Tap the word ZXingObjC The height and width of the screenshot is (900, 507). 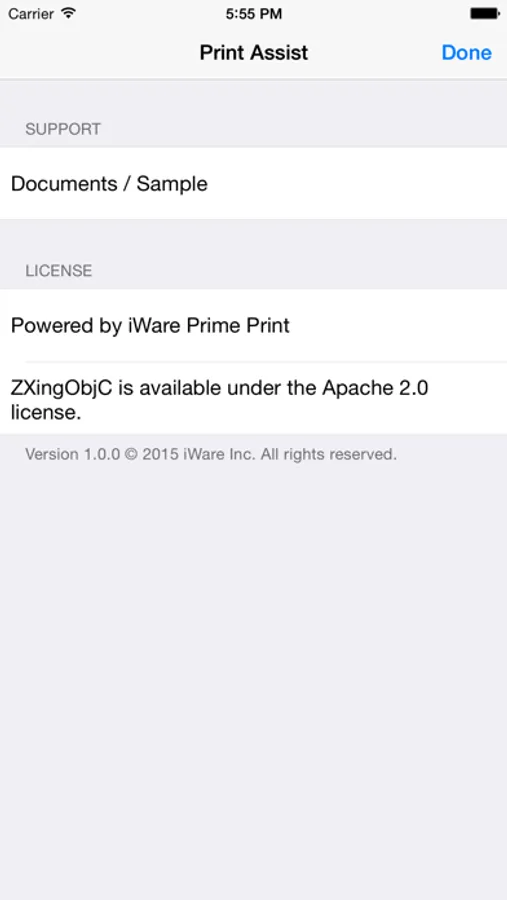pos(64,389)
